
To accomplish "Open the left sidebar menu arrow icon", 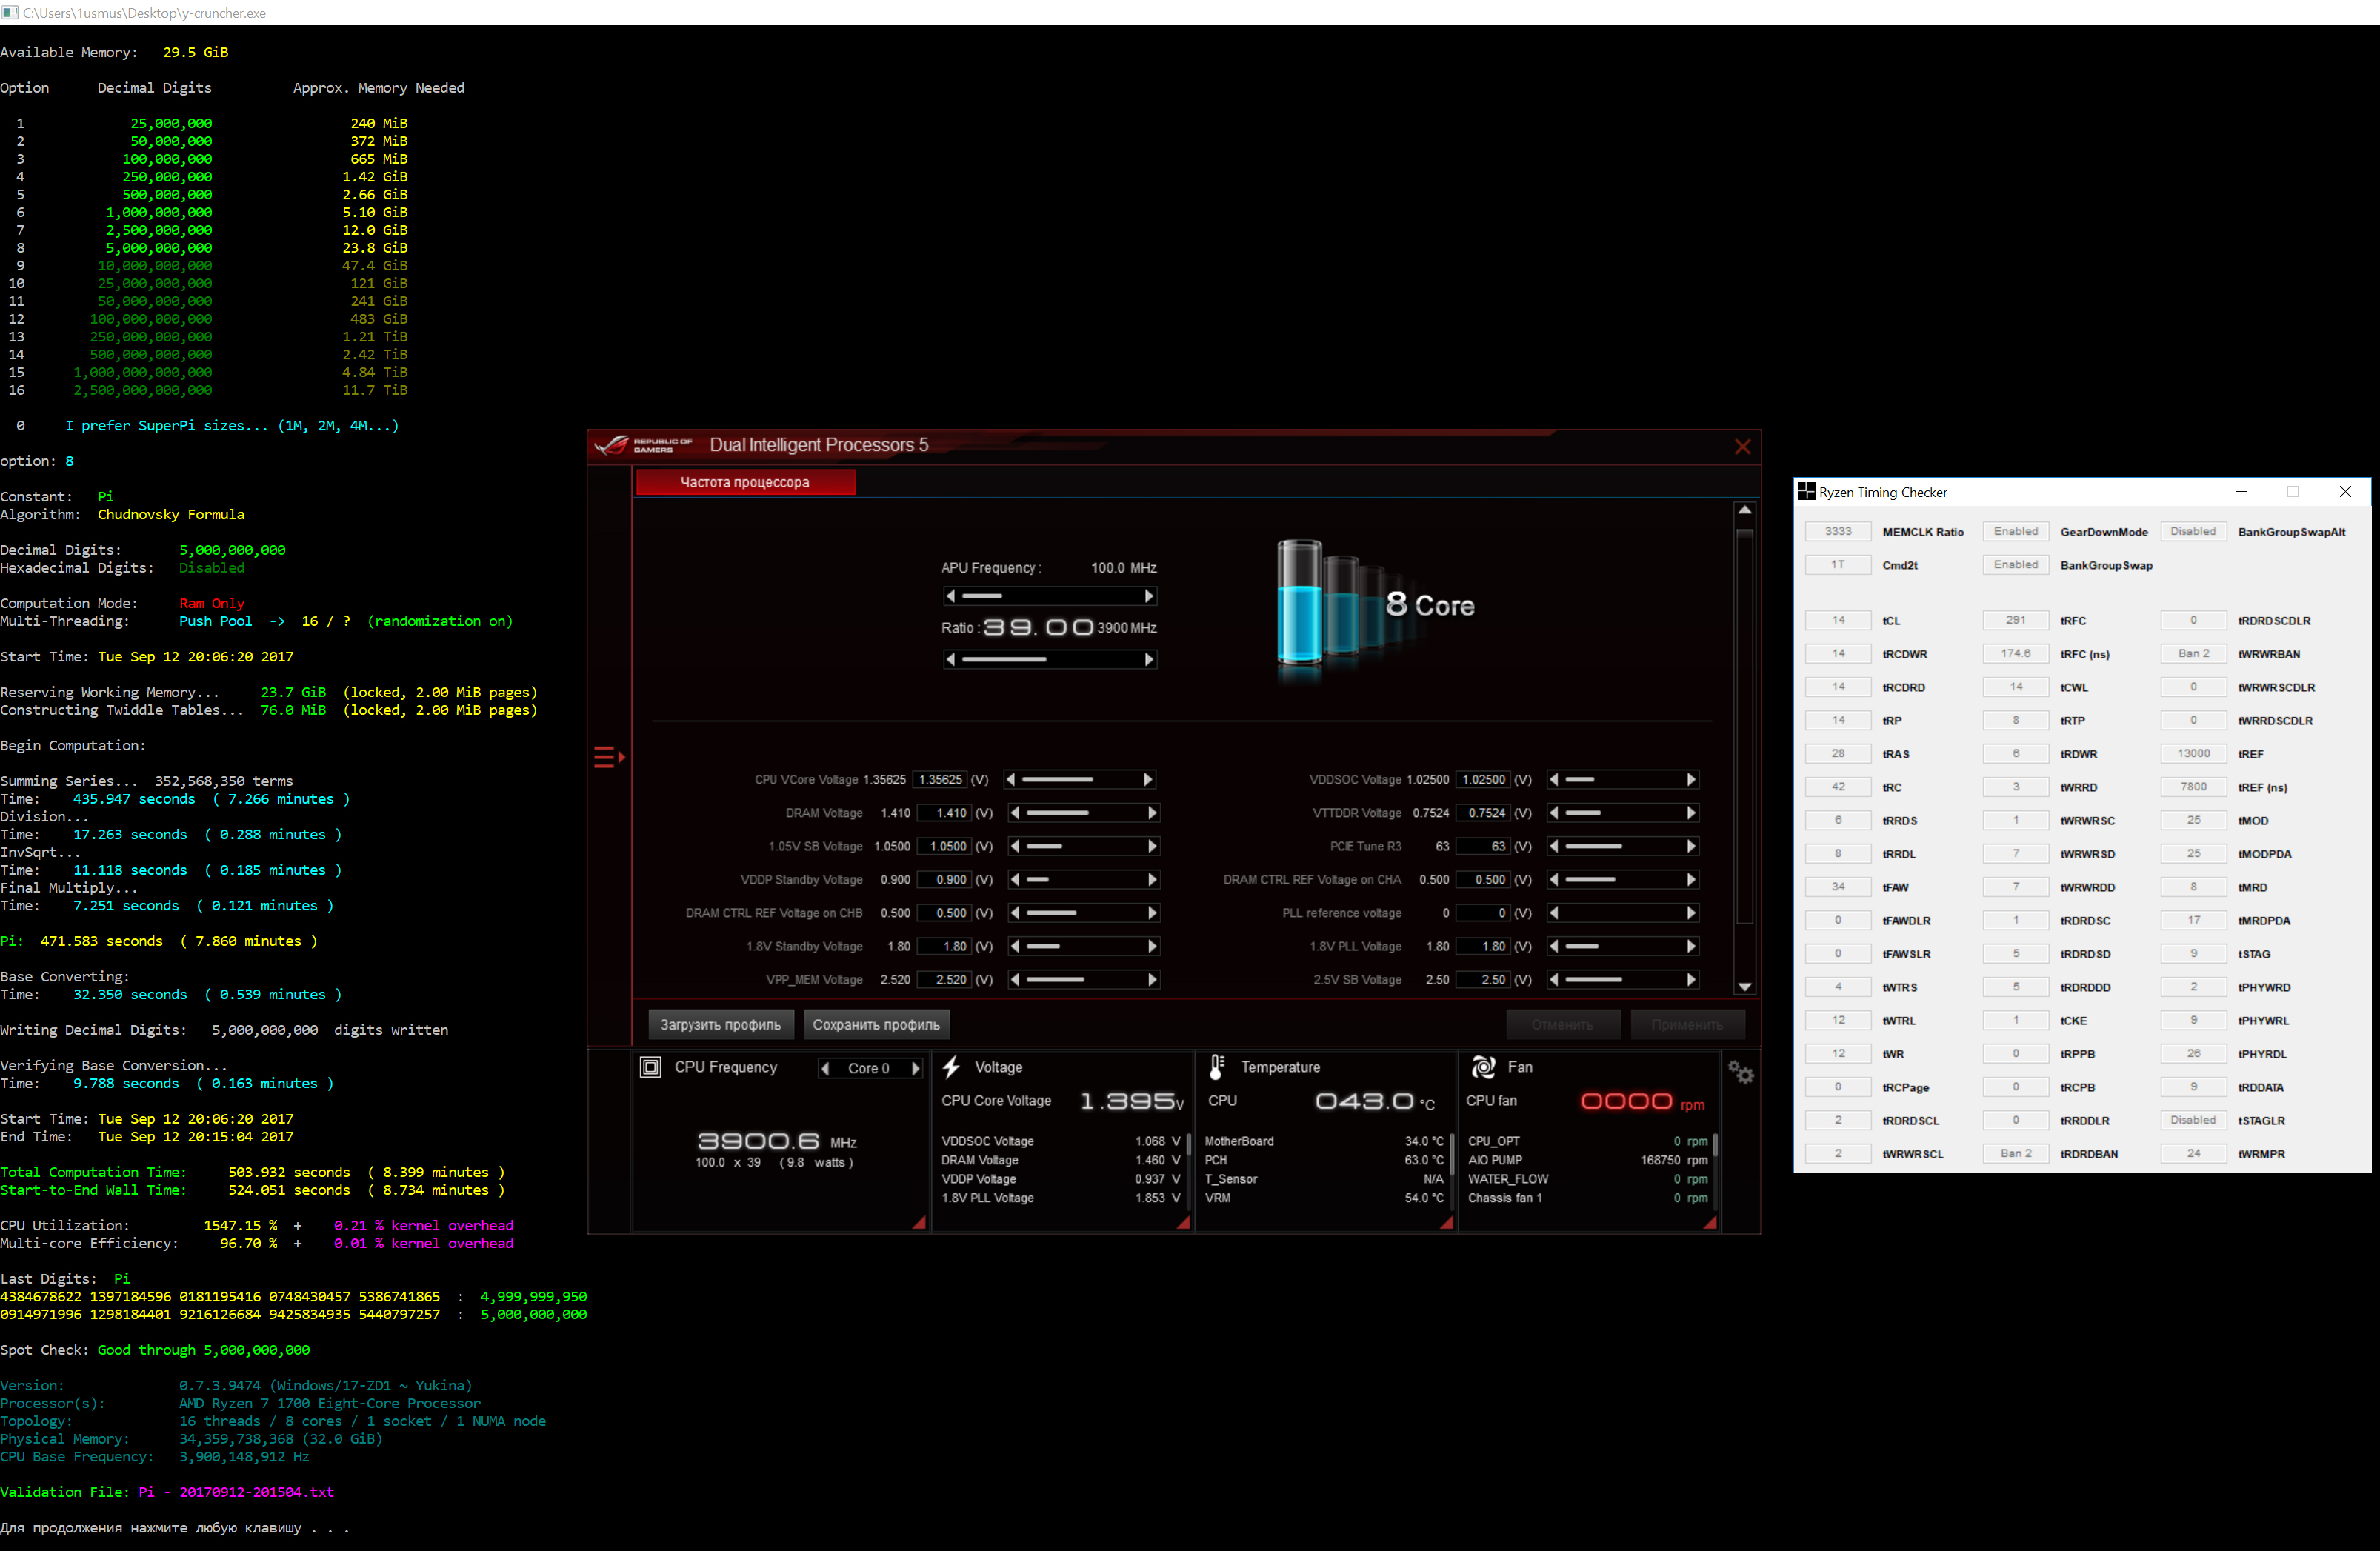I will click(609, 757).
